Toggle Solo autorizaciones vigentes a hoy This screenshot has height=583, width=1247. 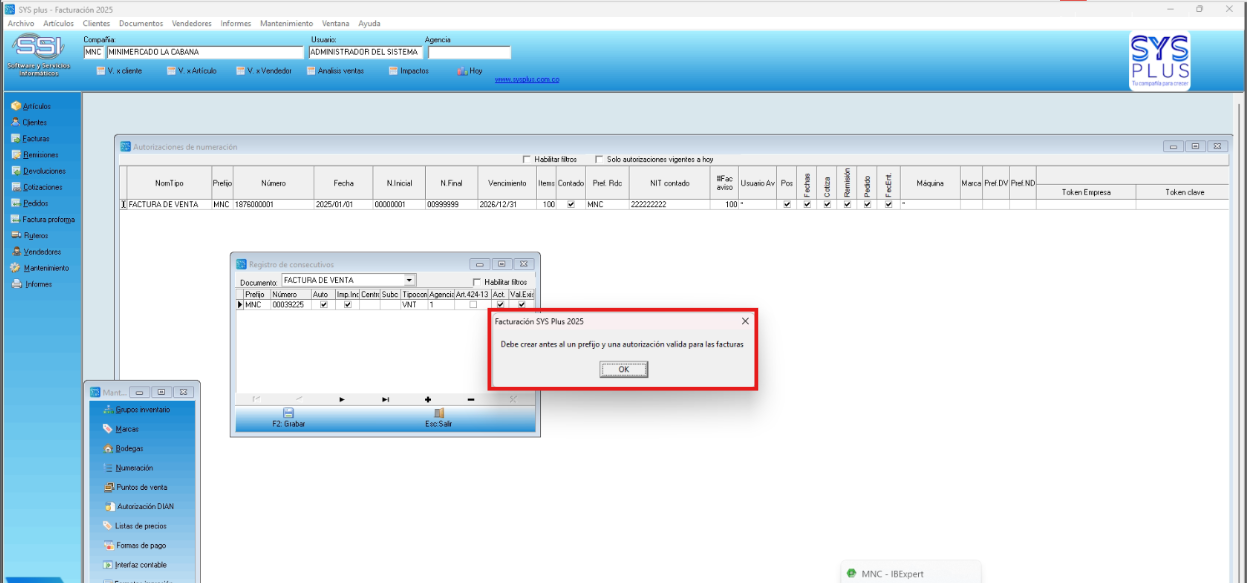tap(599, 159)
